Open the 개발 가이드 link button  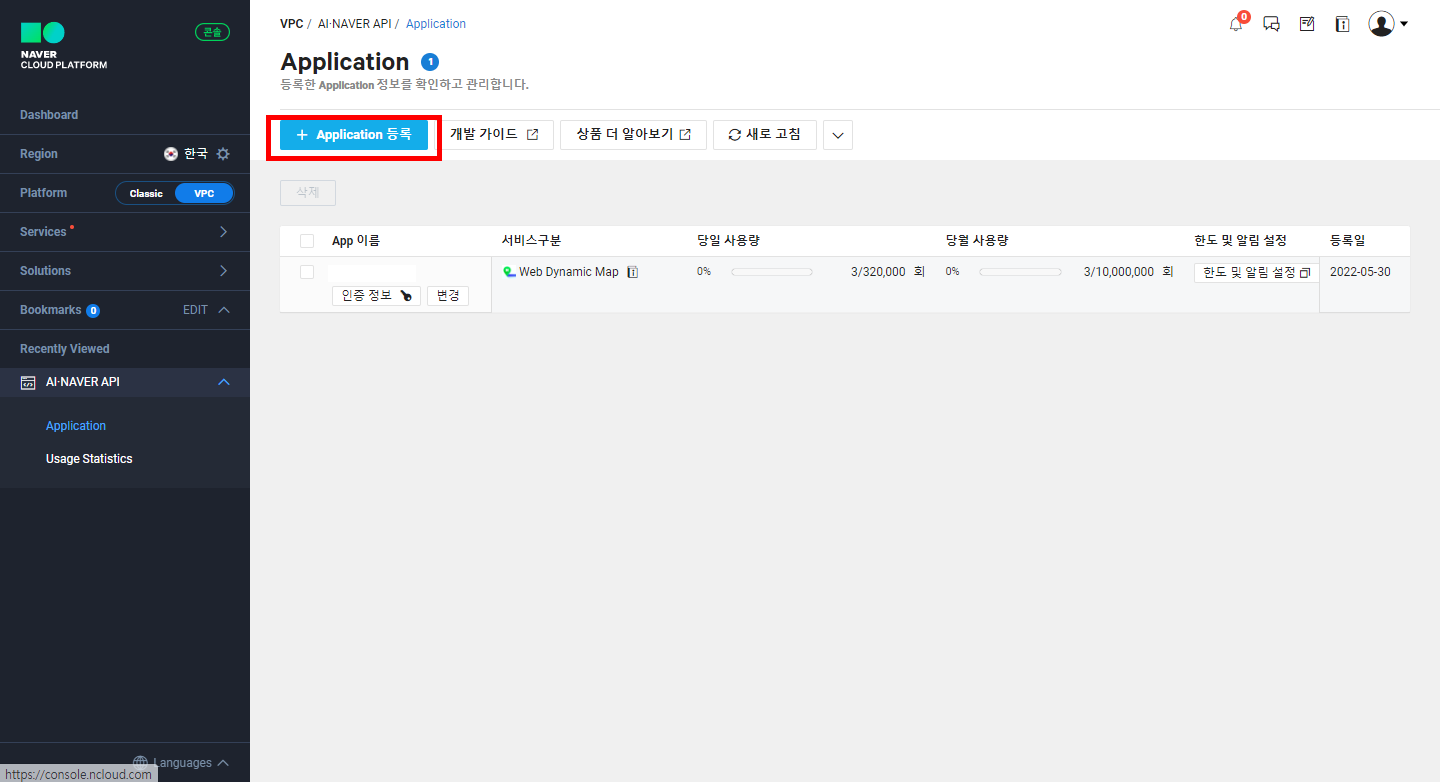(x=494, y=135)
